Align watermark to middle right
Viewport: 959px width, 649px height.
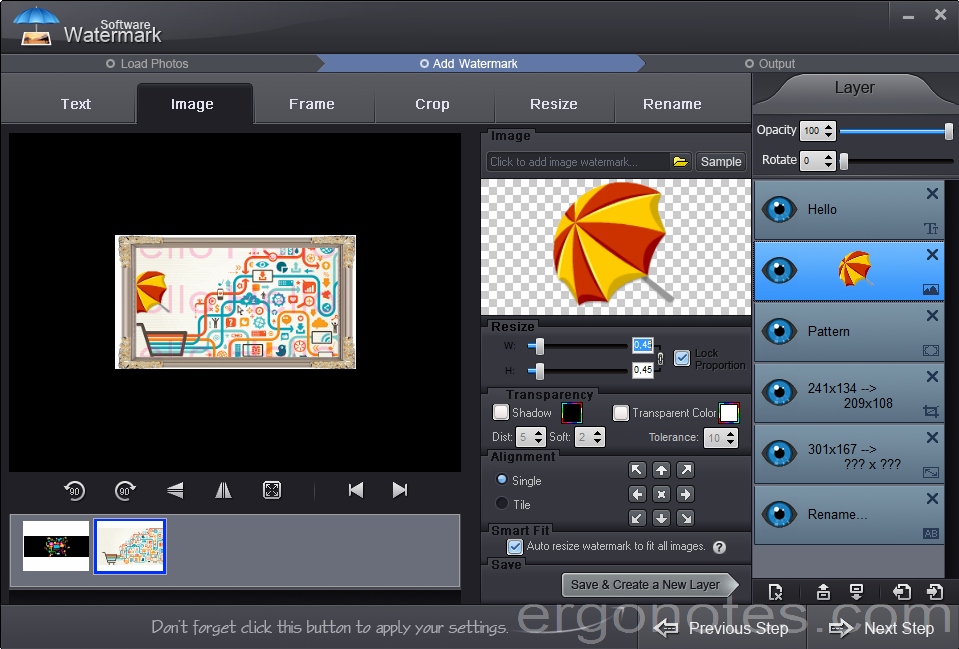click(686, 494)
